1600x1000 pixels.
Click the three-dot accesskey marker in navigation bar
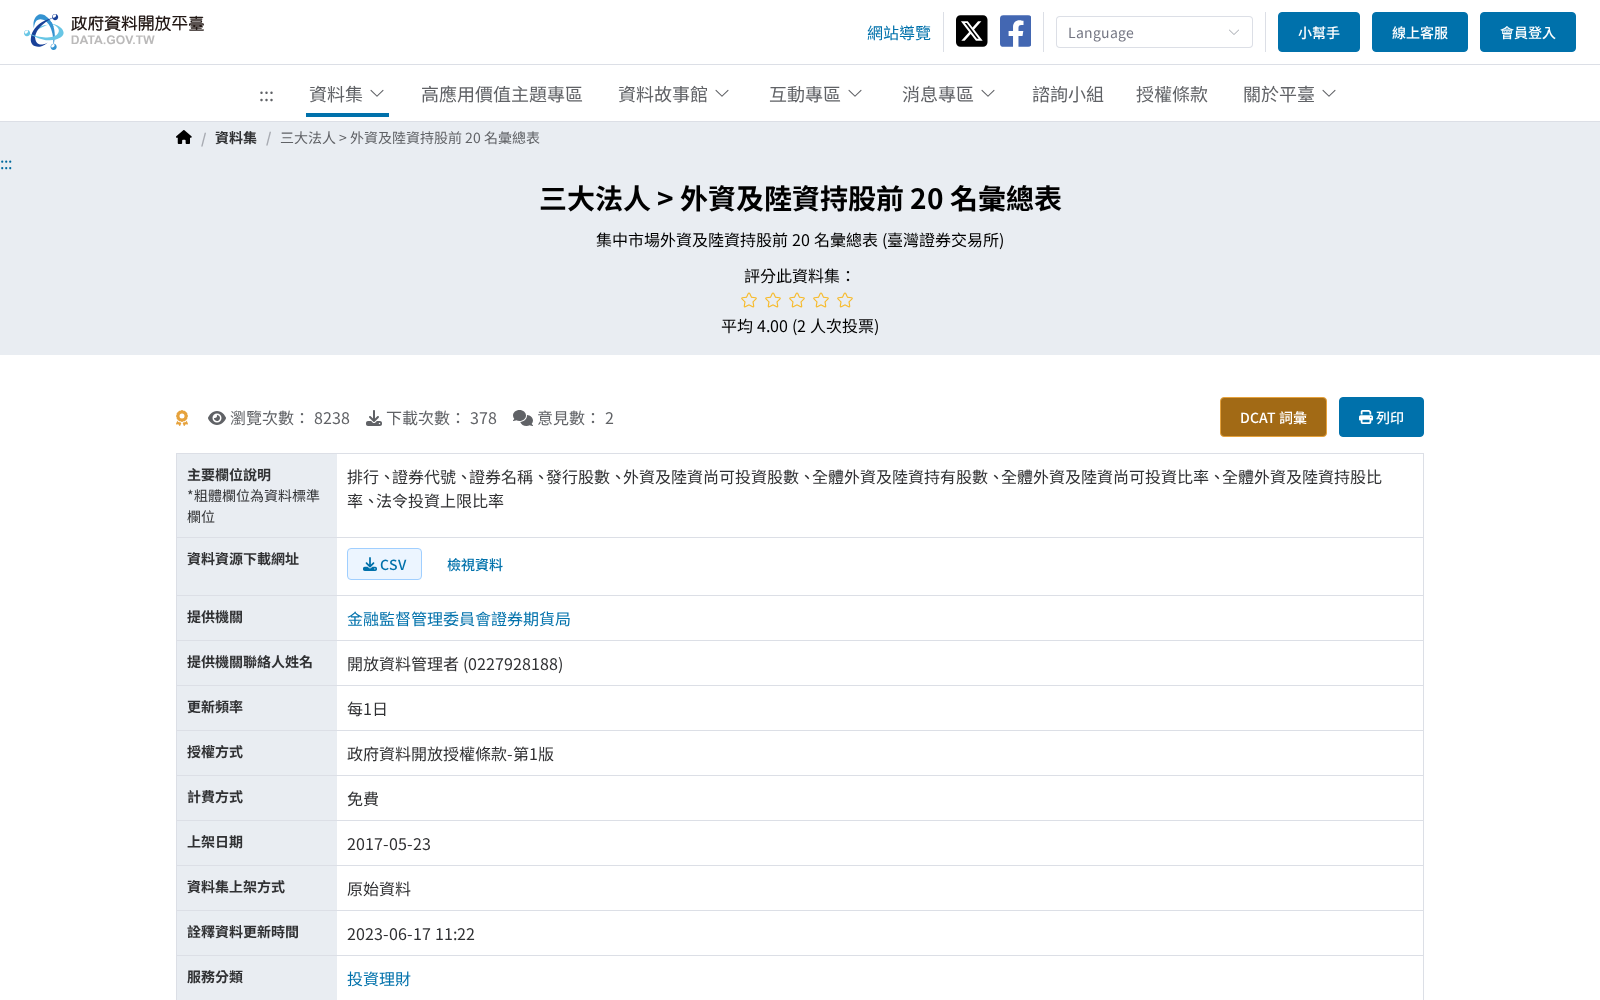coord(266,95)
